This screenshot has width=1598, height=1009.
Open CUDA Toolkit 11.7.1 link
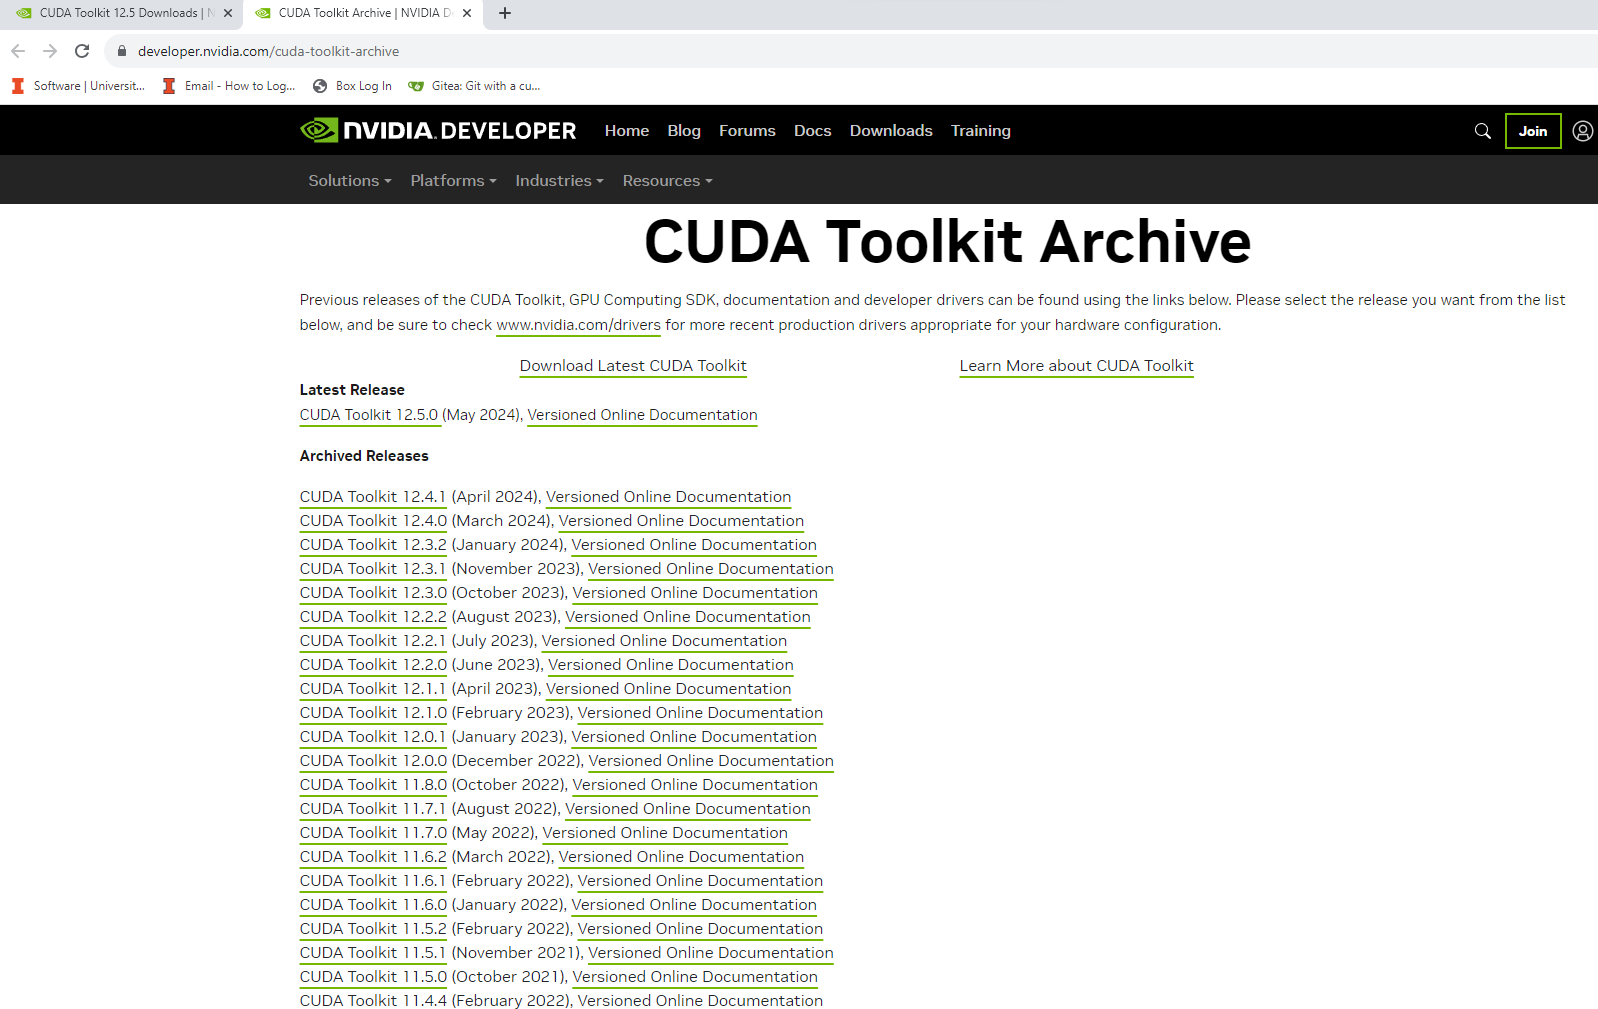pyautogui.click(x=373, y=809)
